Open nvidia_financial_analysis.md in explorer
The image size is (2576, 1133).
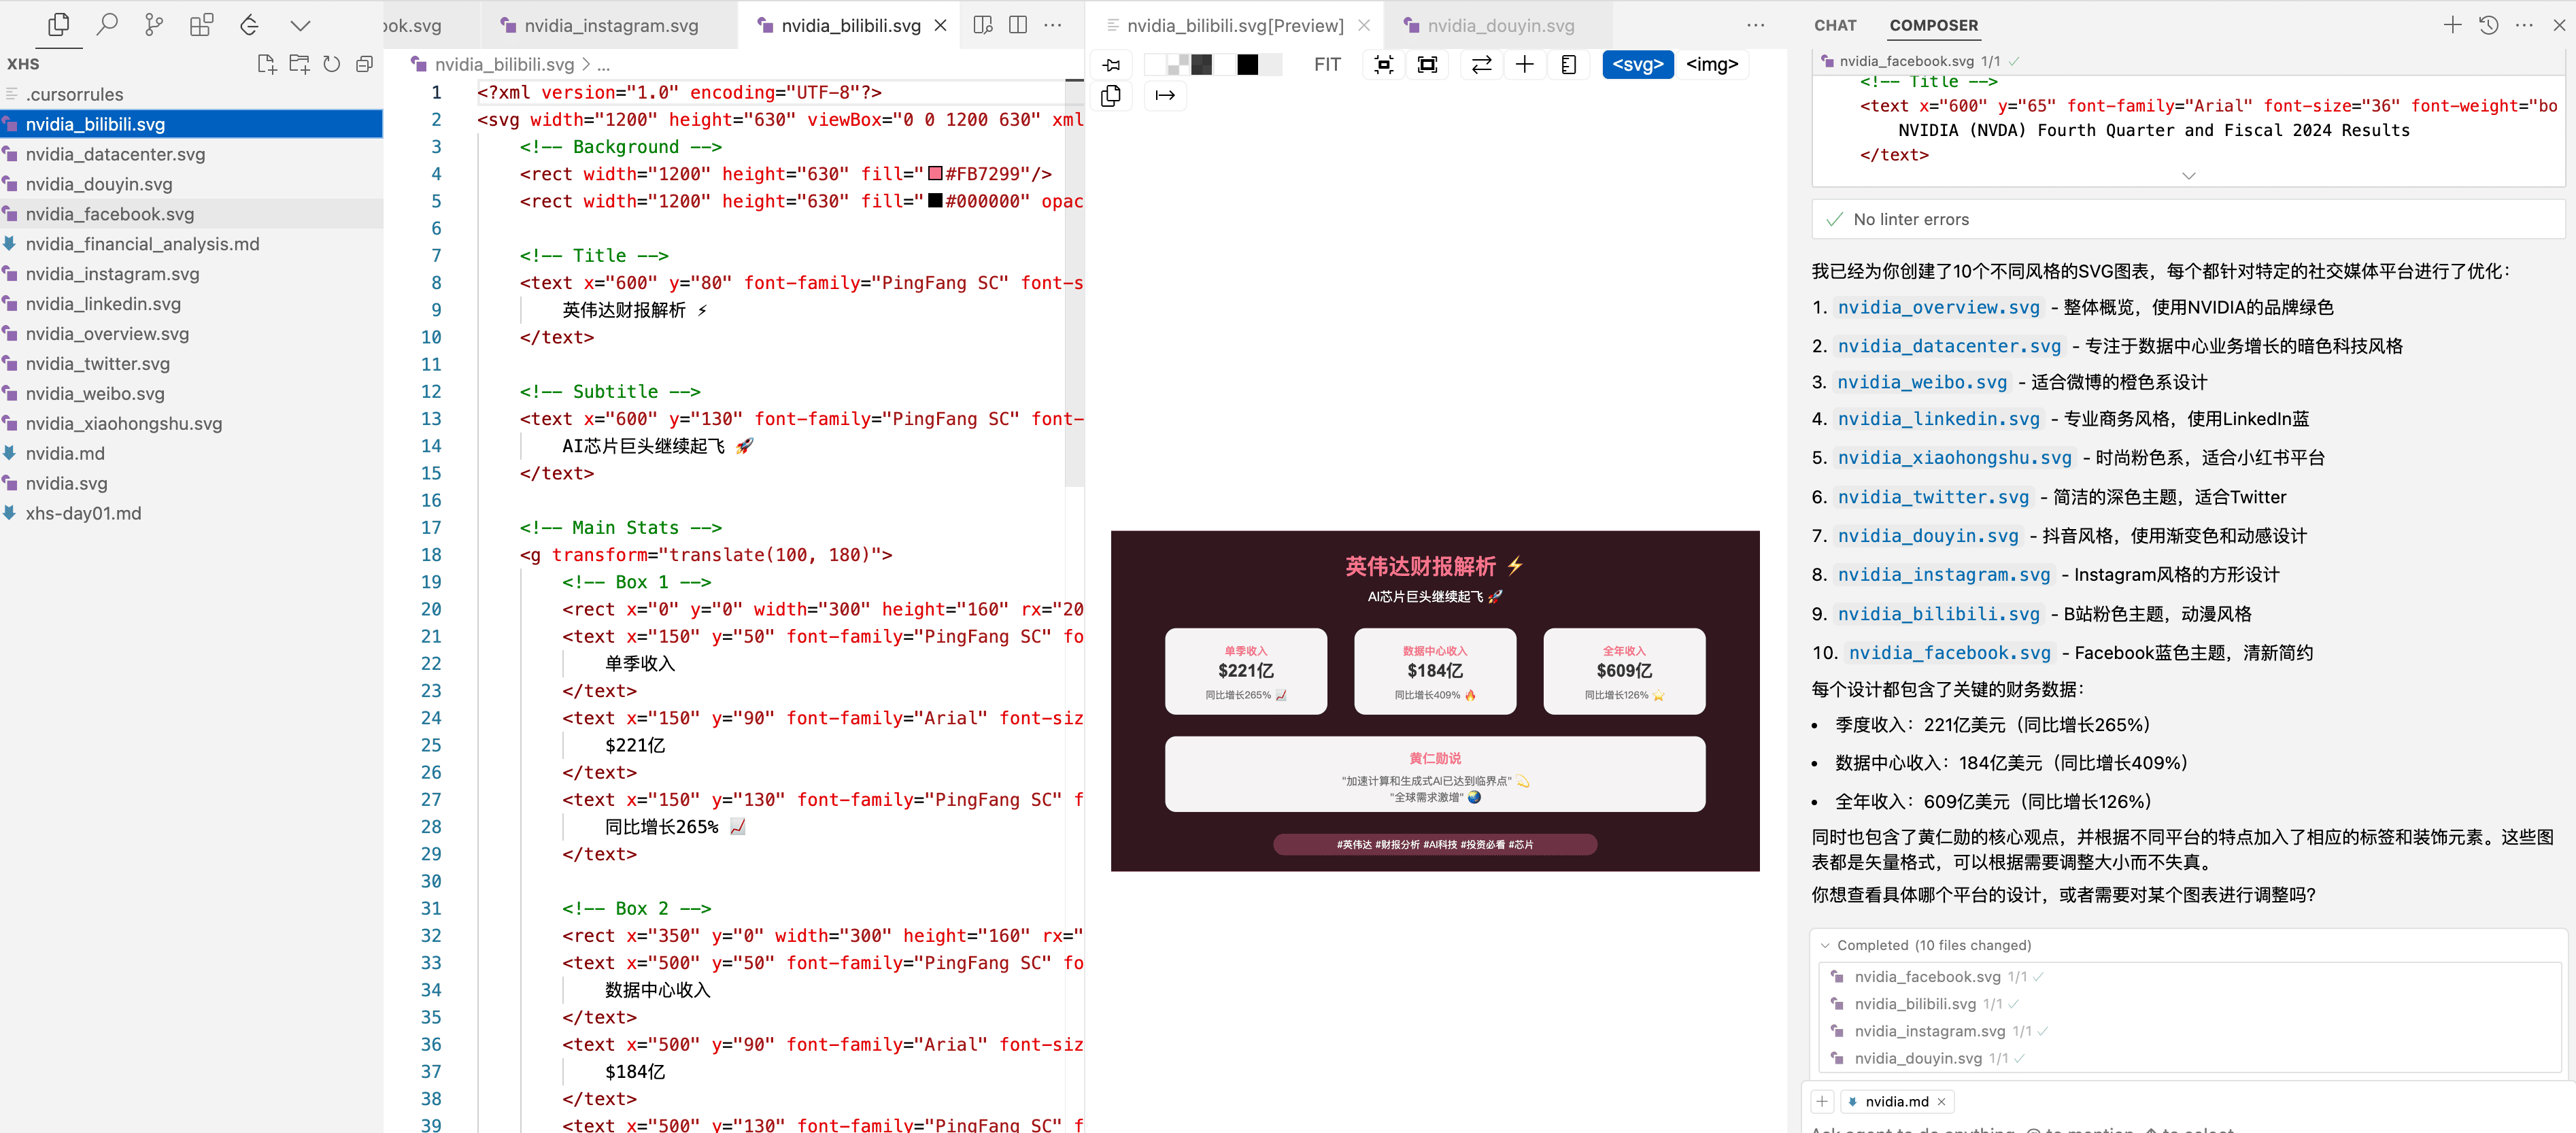pos(190,244)
